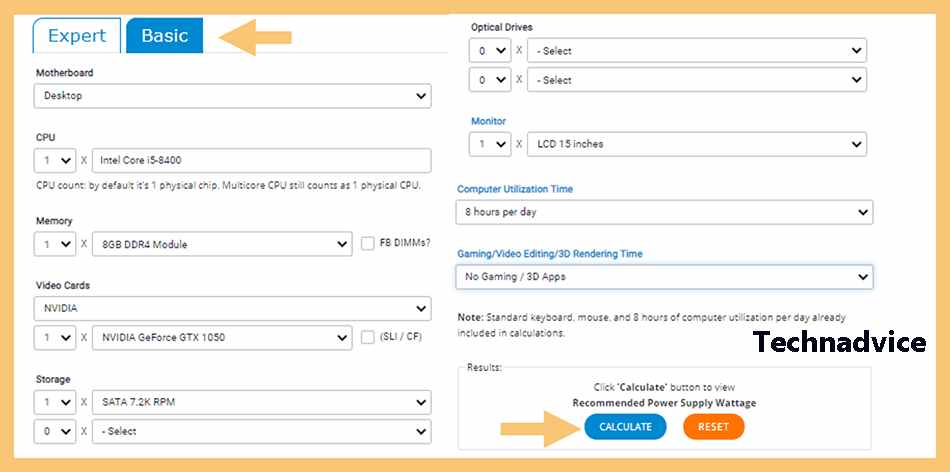Open the second storage type Select dropdown

click(262, 431)
